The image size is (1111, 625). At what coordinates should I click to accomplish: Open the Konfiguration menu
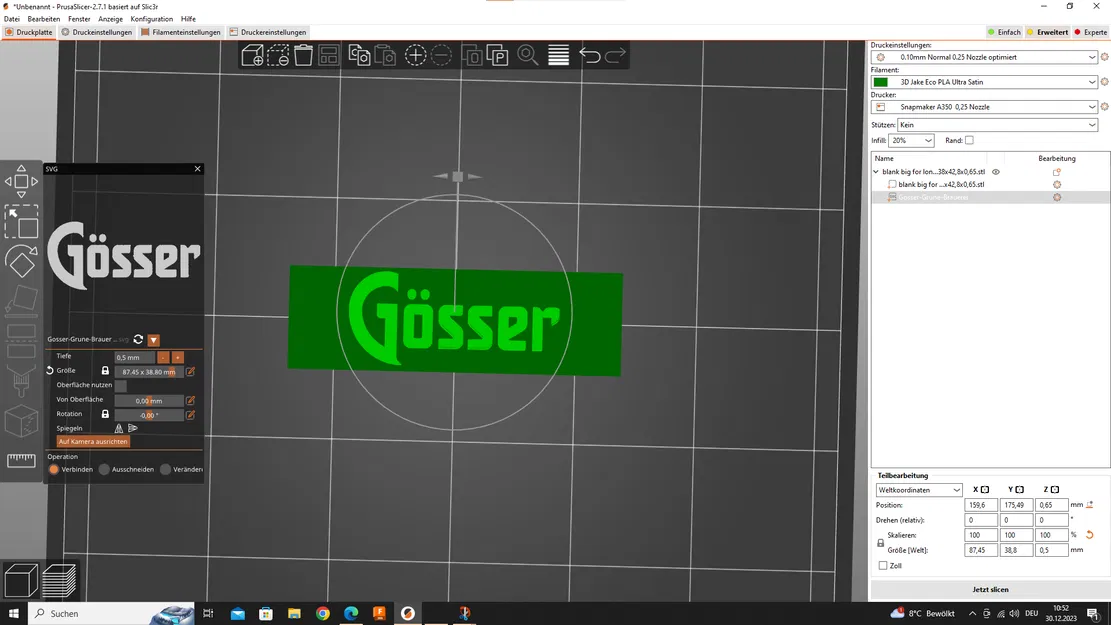click(152, 19)
